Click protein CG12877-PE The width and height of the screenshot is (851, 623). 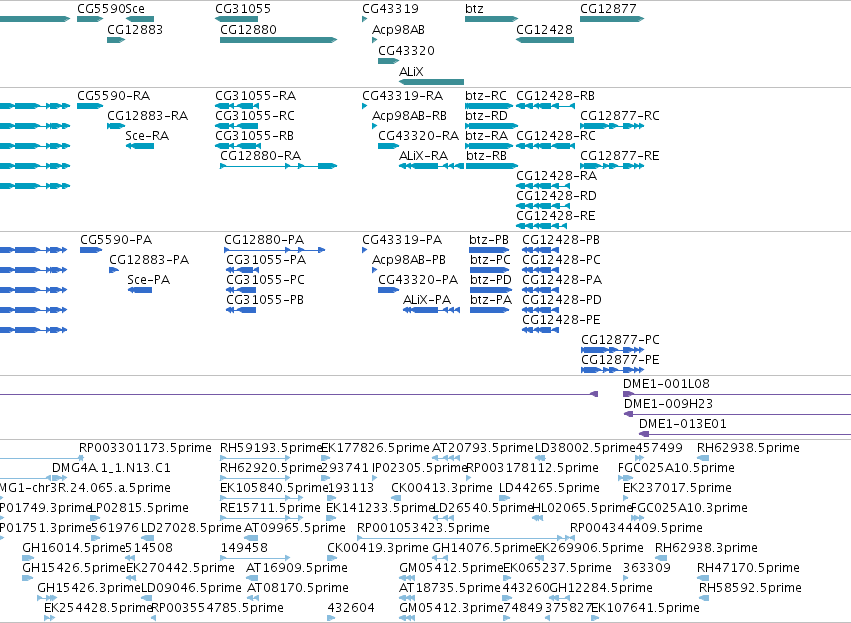[x=620, y=360]
